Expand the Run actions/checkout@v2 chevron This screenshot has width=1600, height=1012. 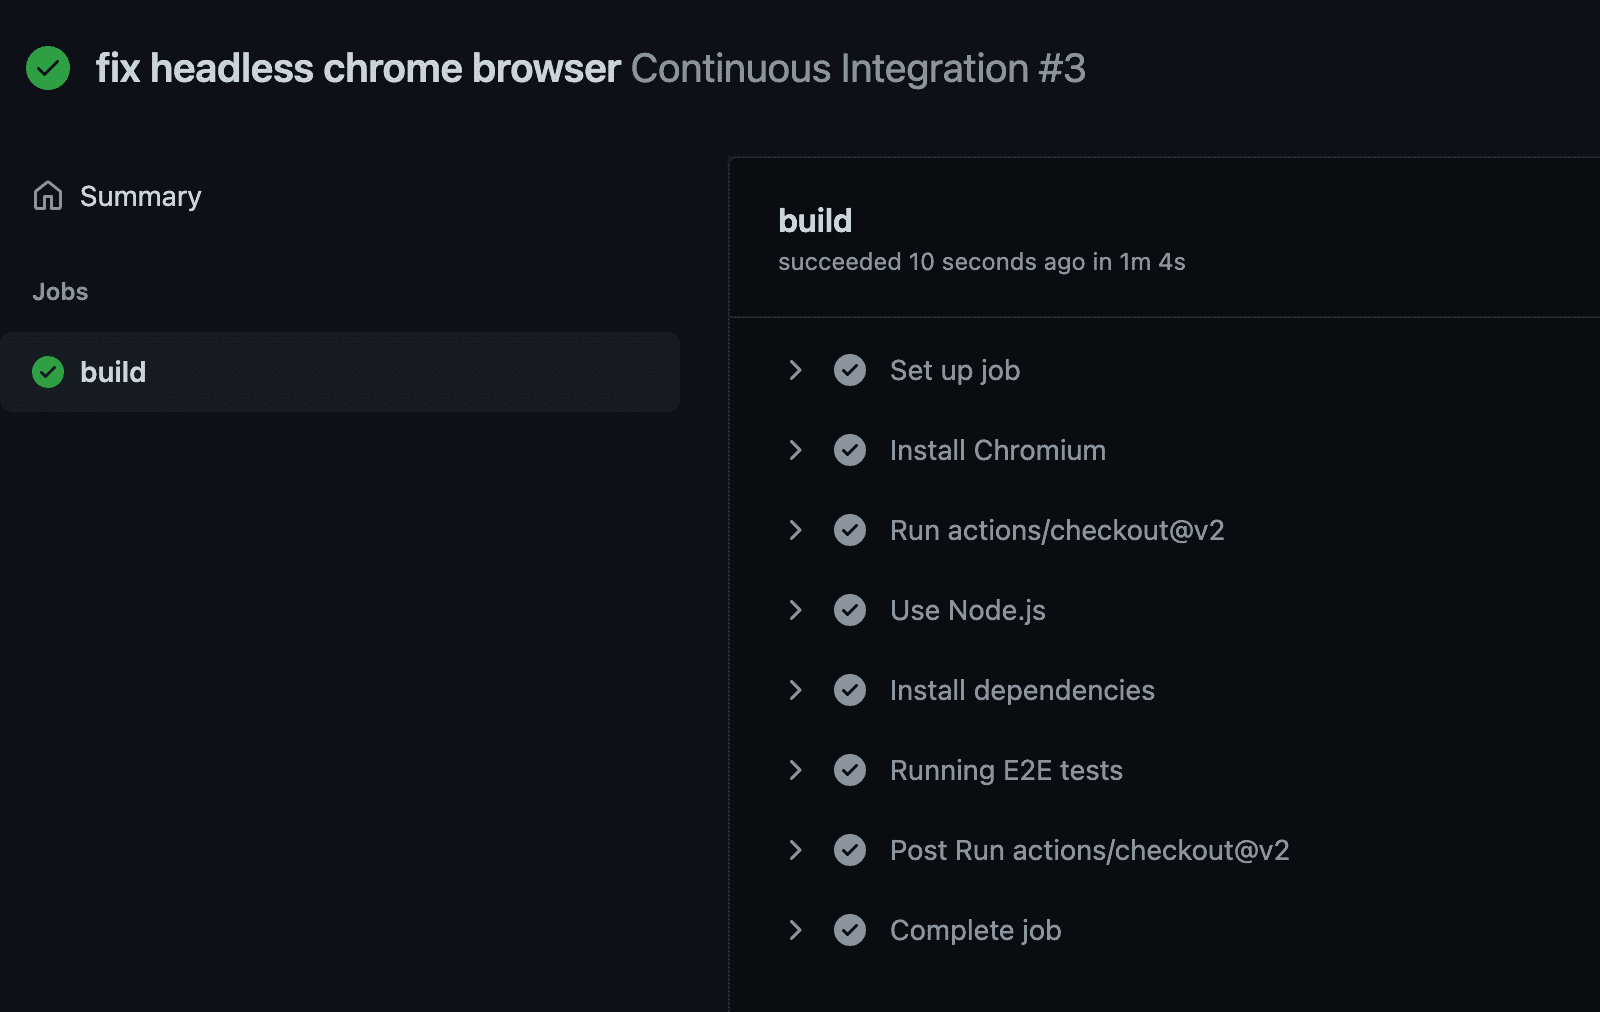pos(795,530)
